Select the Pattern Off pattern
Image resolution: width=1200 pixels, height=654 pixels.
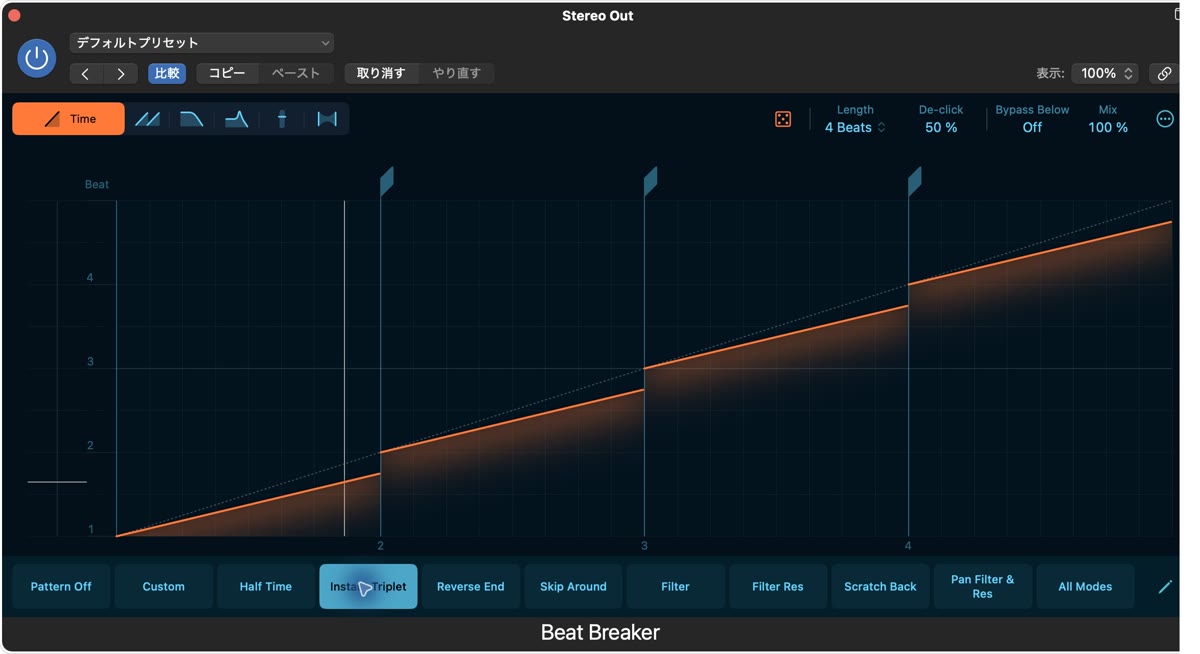pos(61,587)
